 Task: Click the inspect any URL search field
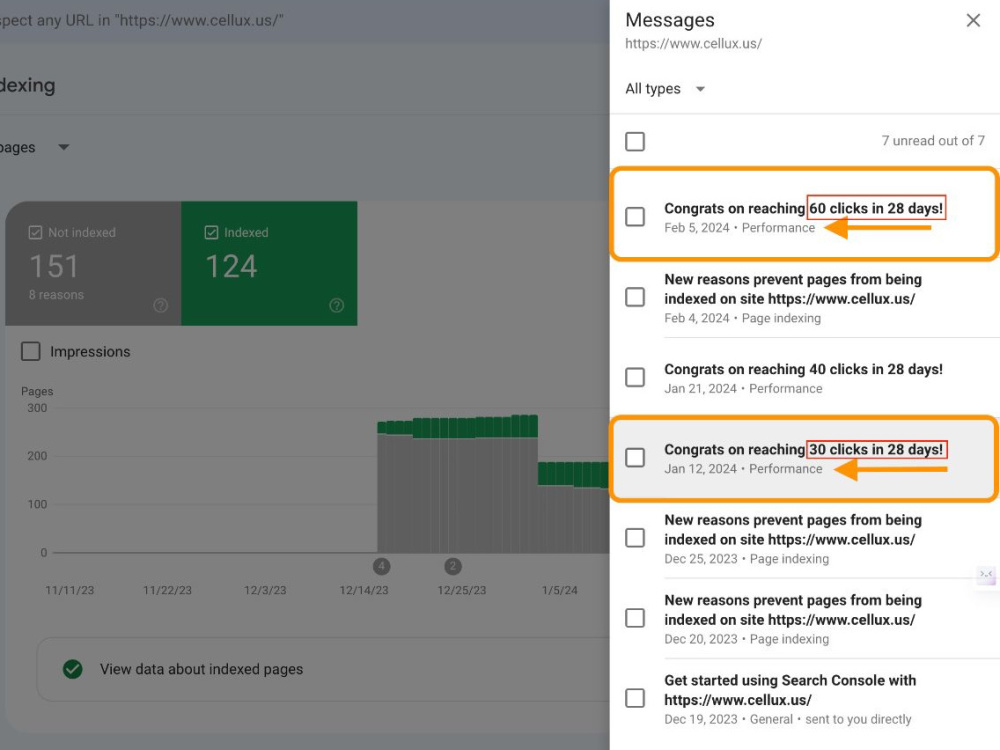coord(305,20)
